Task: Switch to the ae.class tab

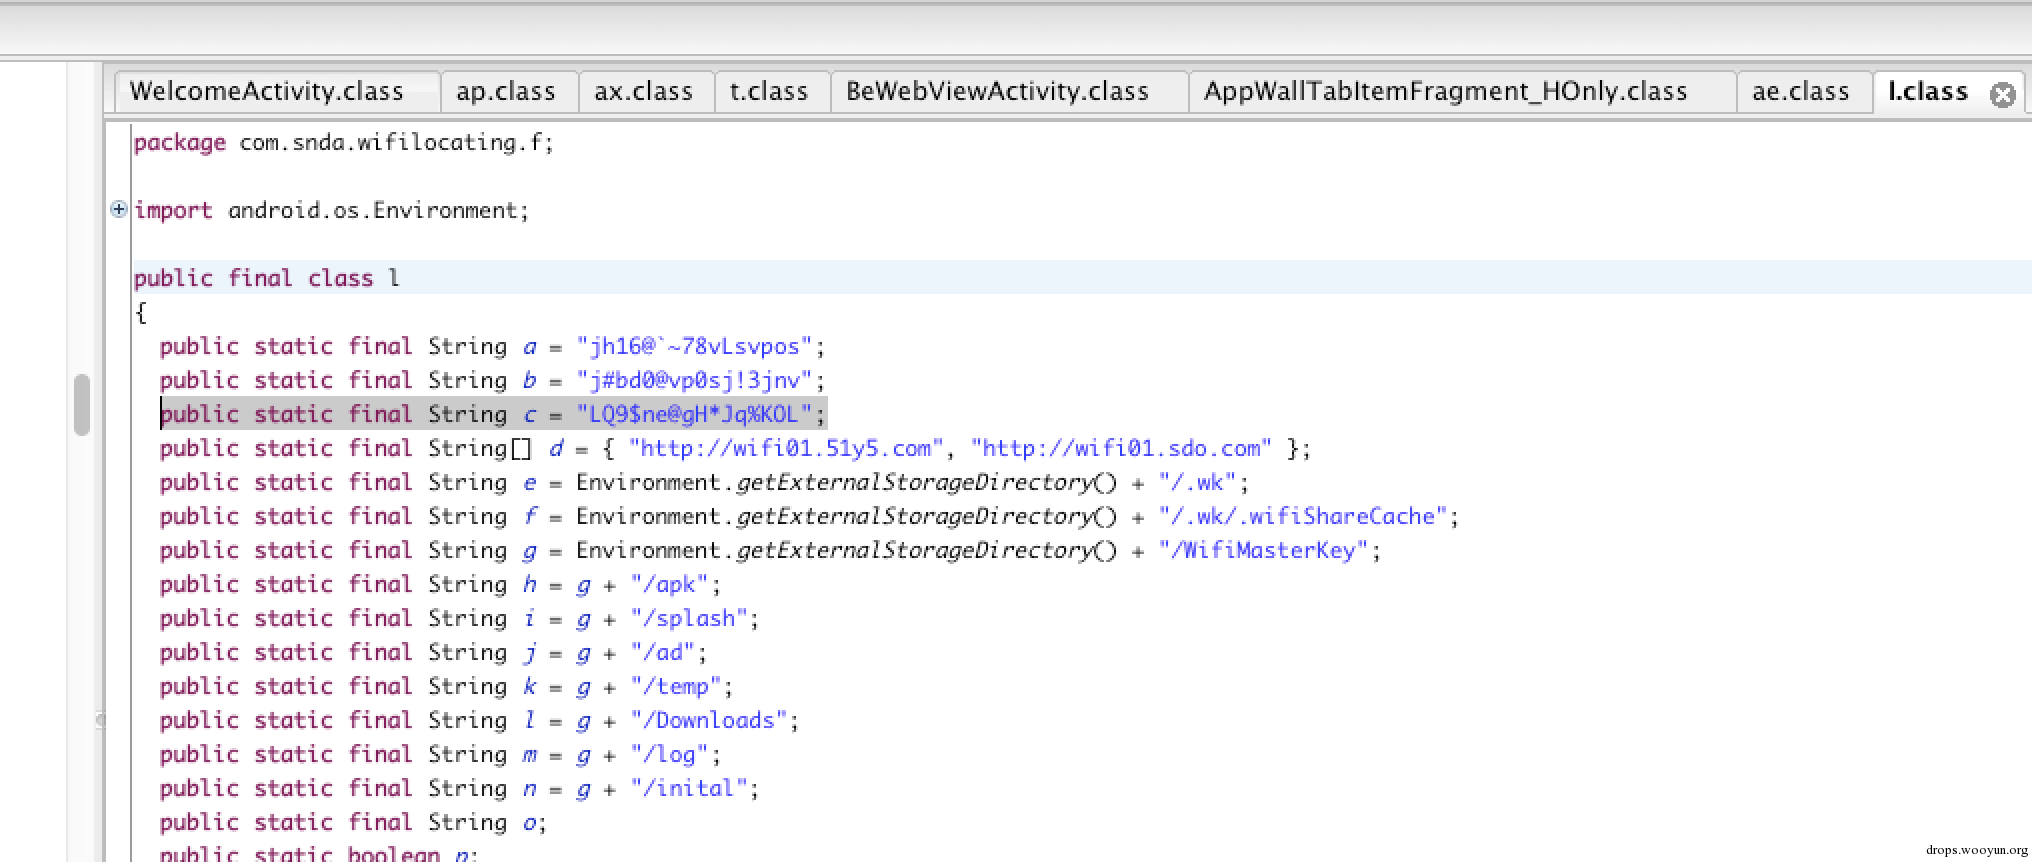Action: click(x=1803, y=92)
